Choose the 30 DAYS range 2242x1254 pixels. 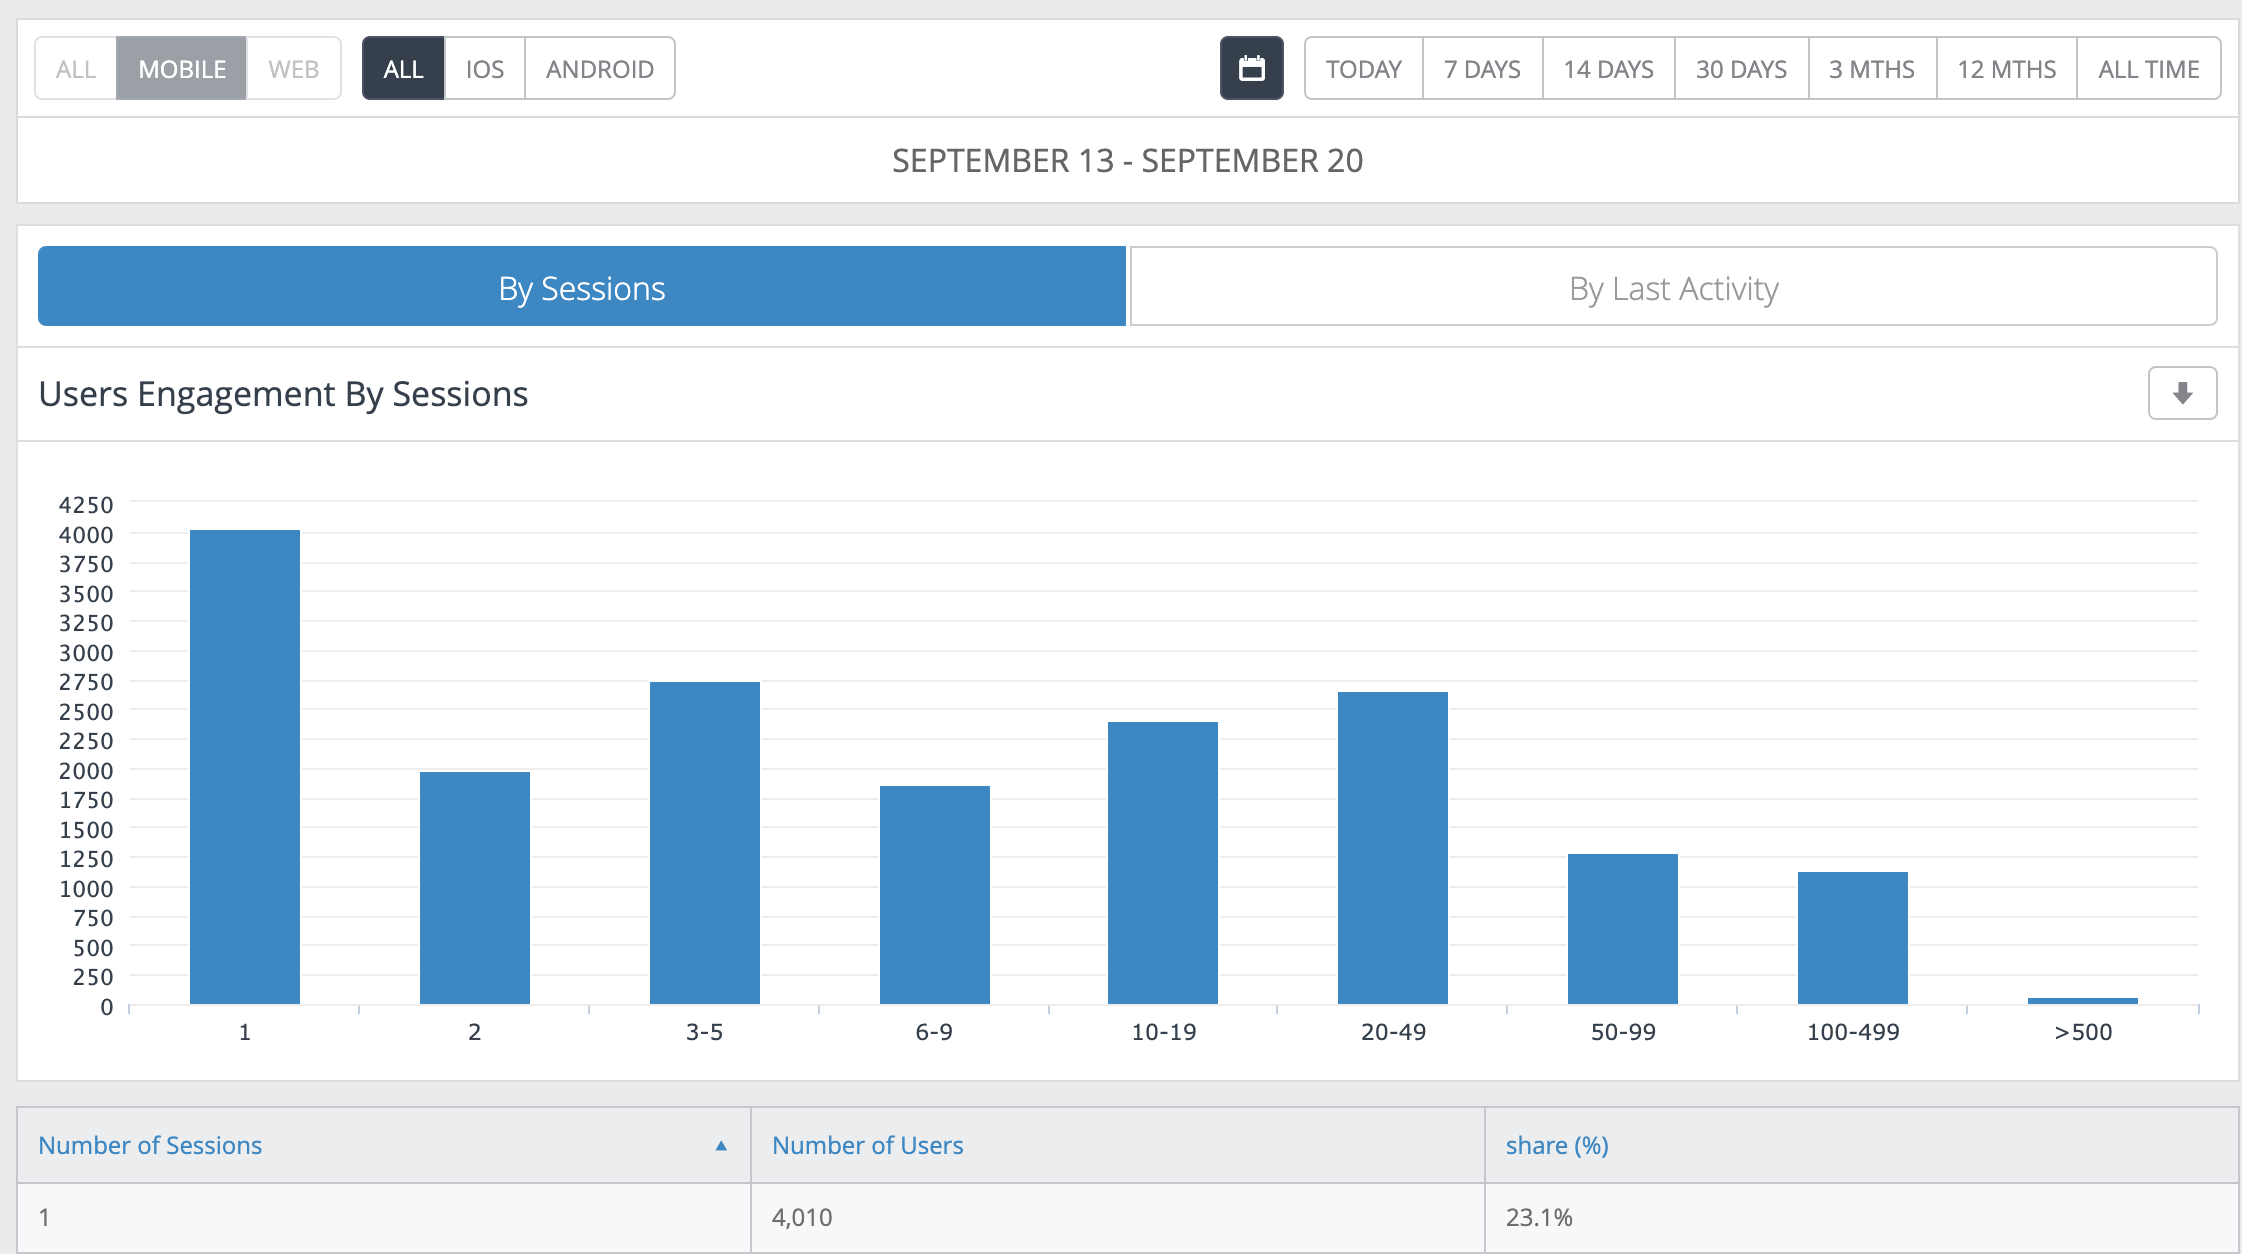click(1741, 69)
